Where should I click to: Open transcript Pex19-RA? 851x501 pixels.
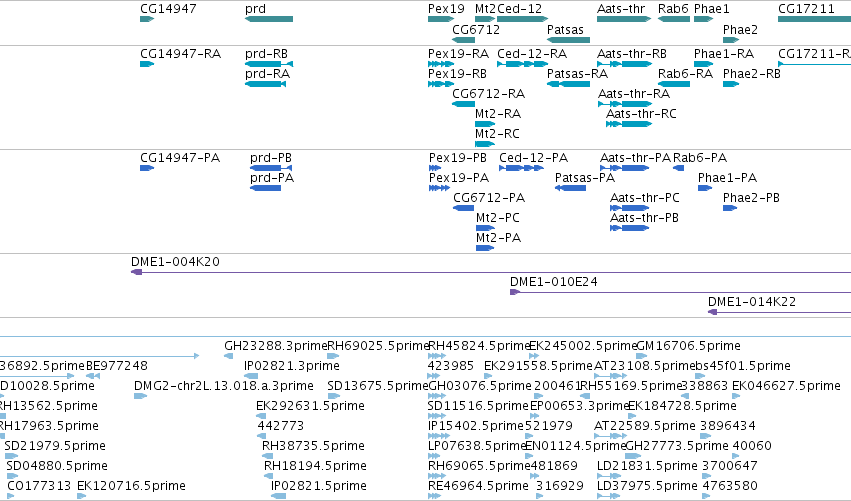pyautogui.click(x=458, y=54)
